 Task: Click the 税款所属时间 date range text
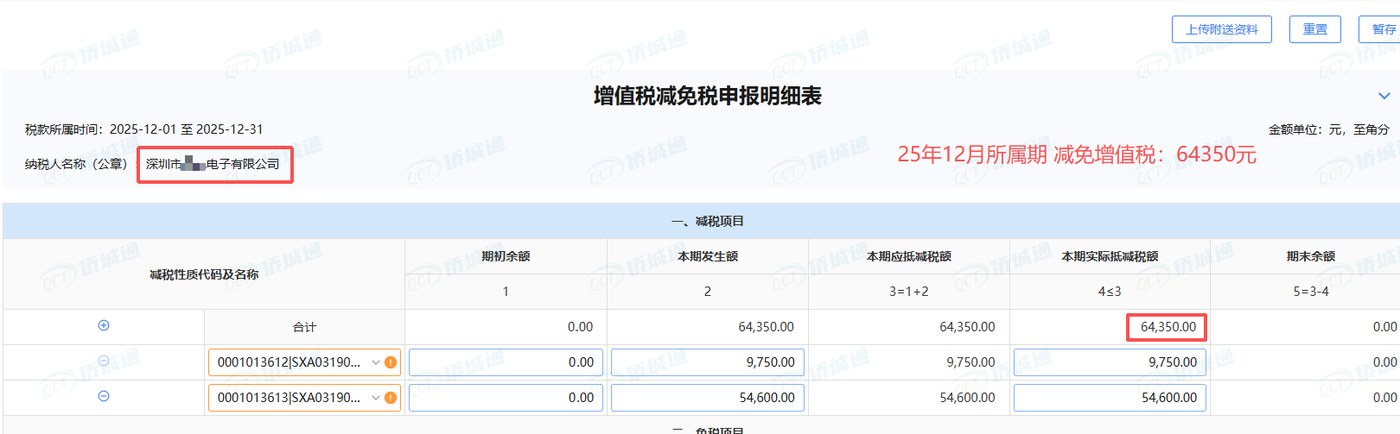(x=144, y=130)
